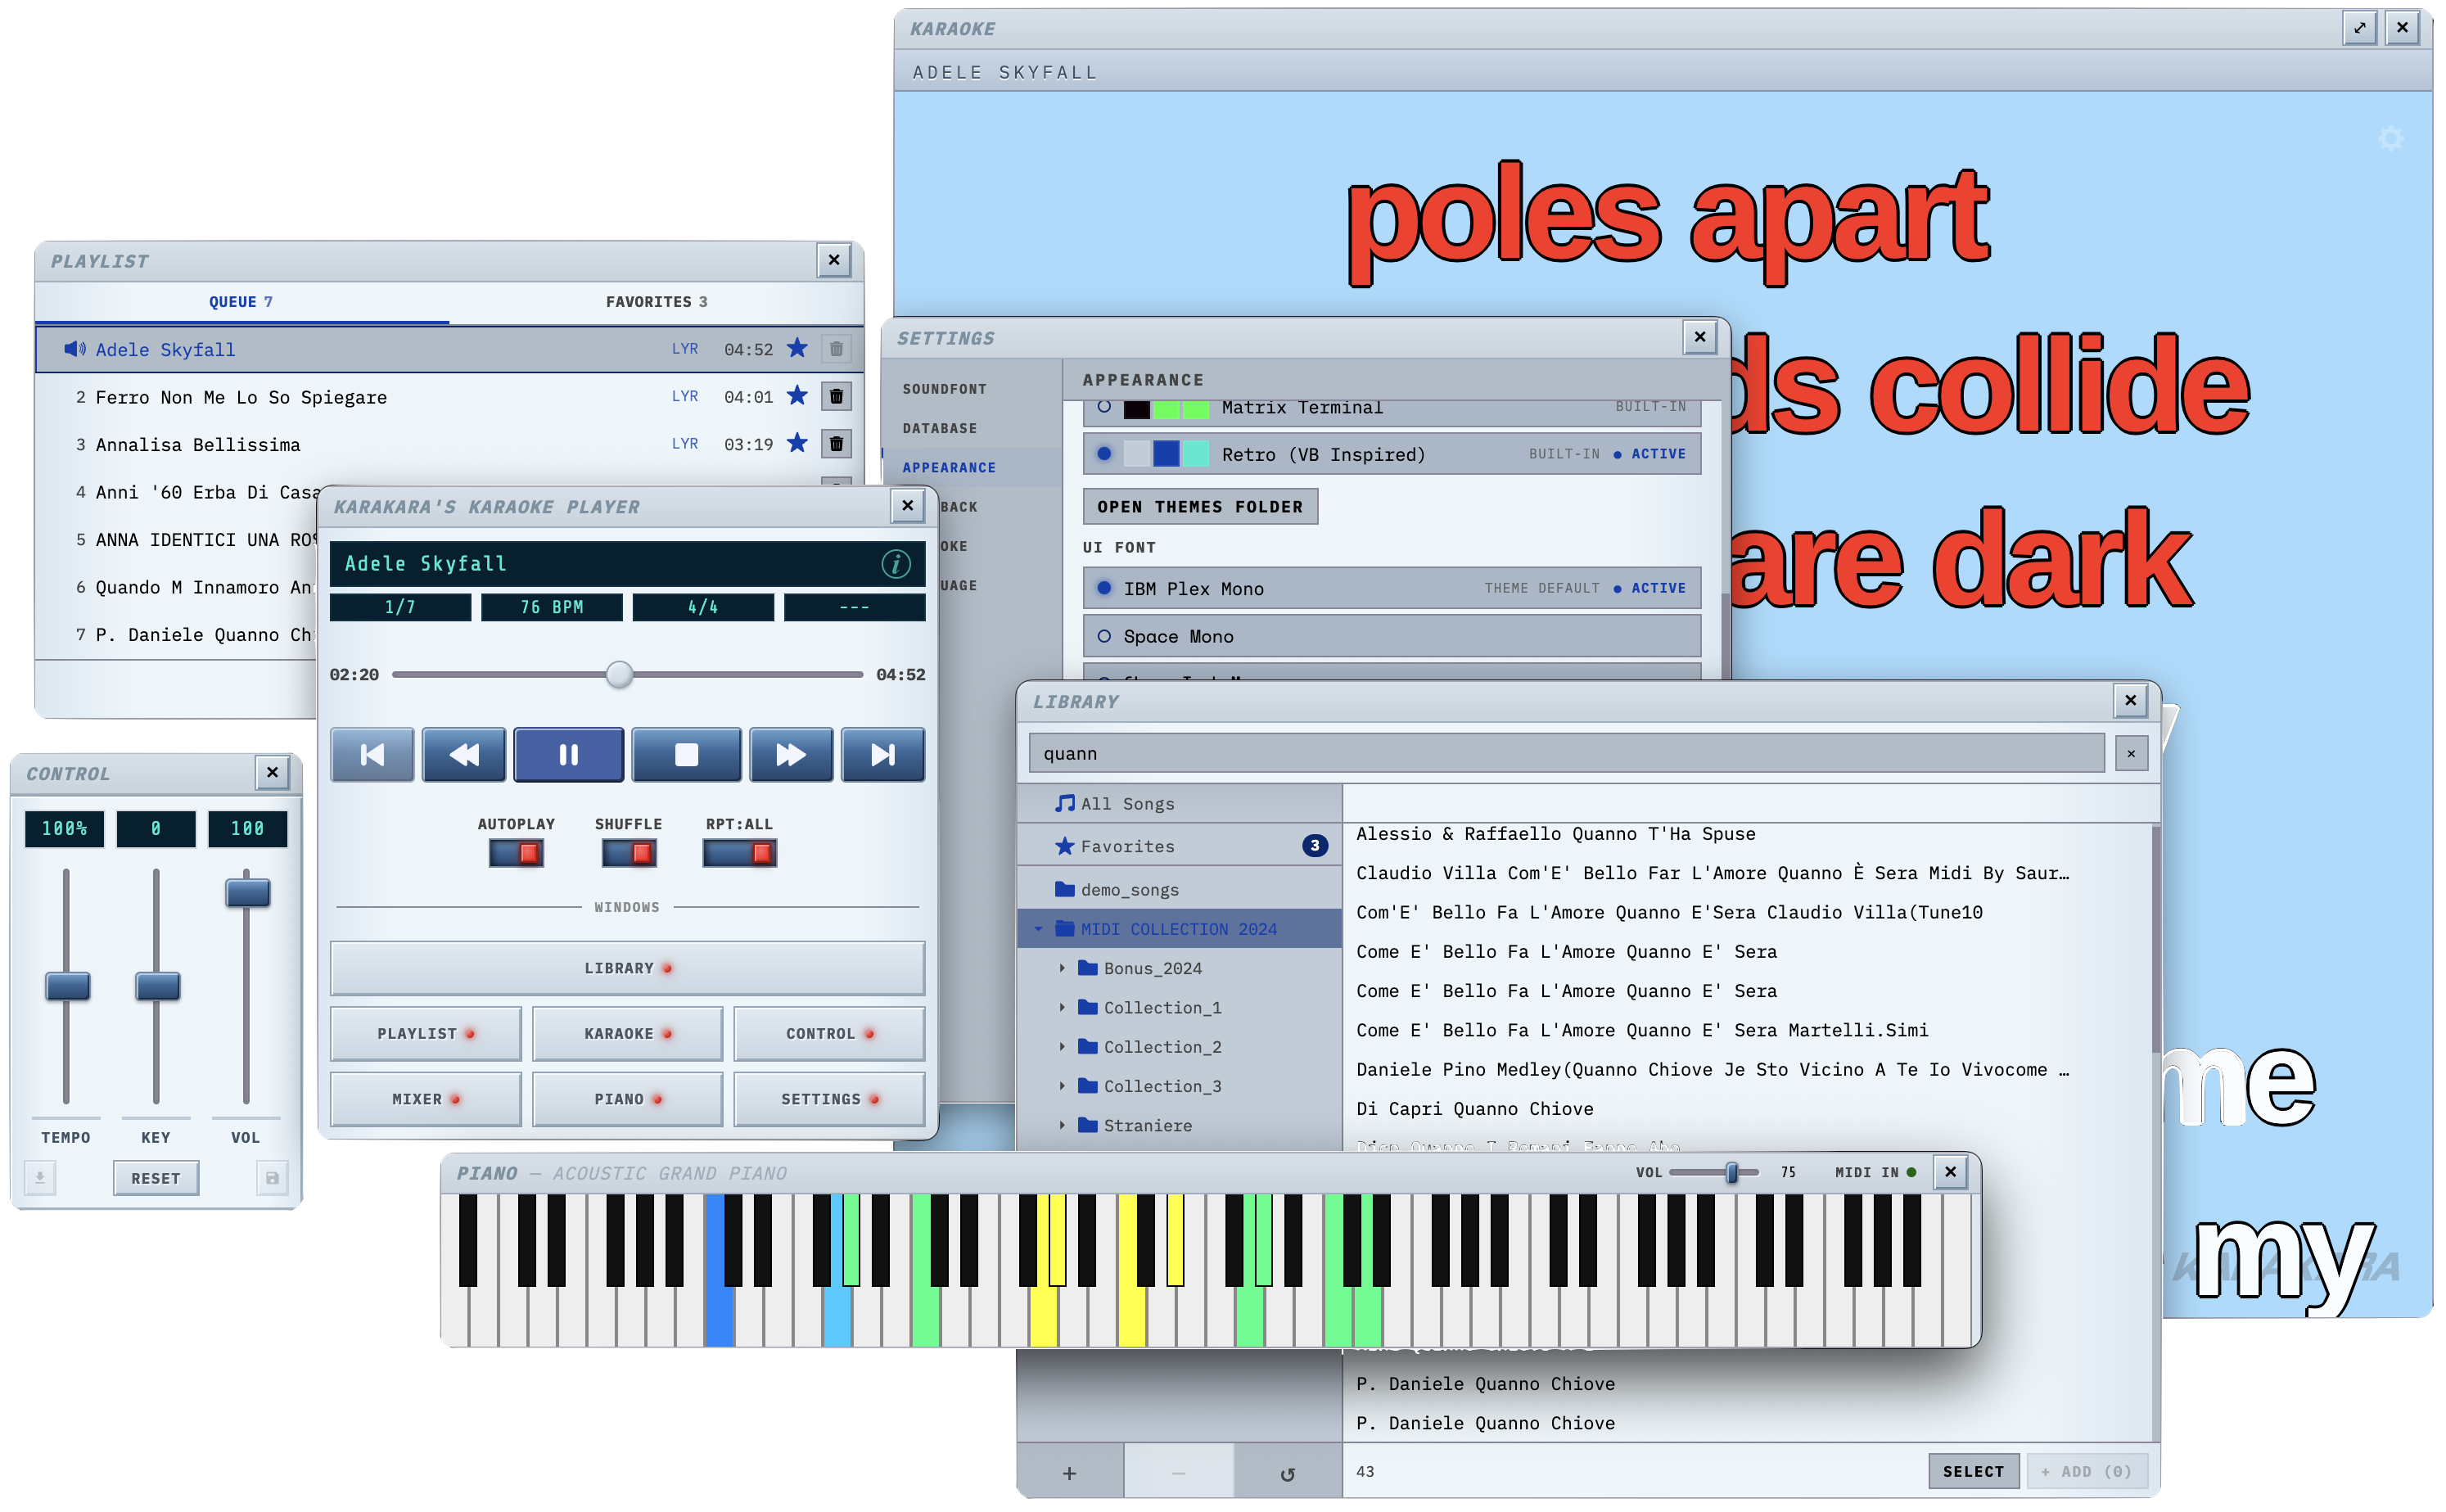2446x1512 pixels.
Task: Expand the Bonus_2024 folder
Action: [x=1062, y=968]
